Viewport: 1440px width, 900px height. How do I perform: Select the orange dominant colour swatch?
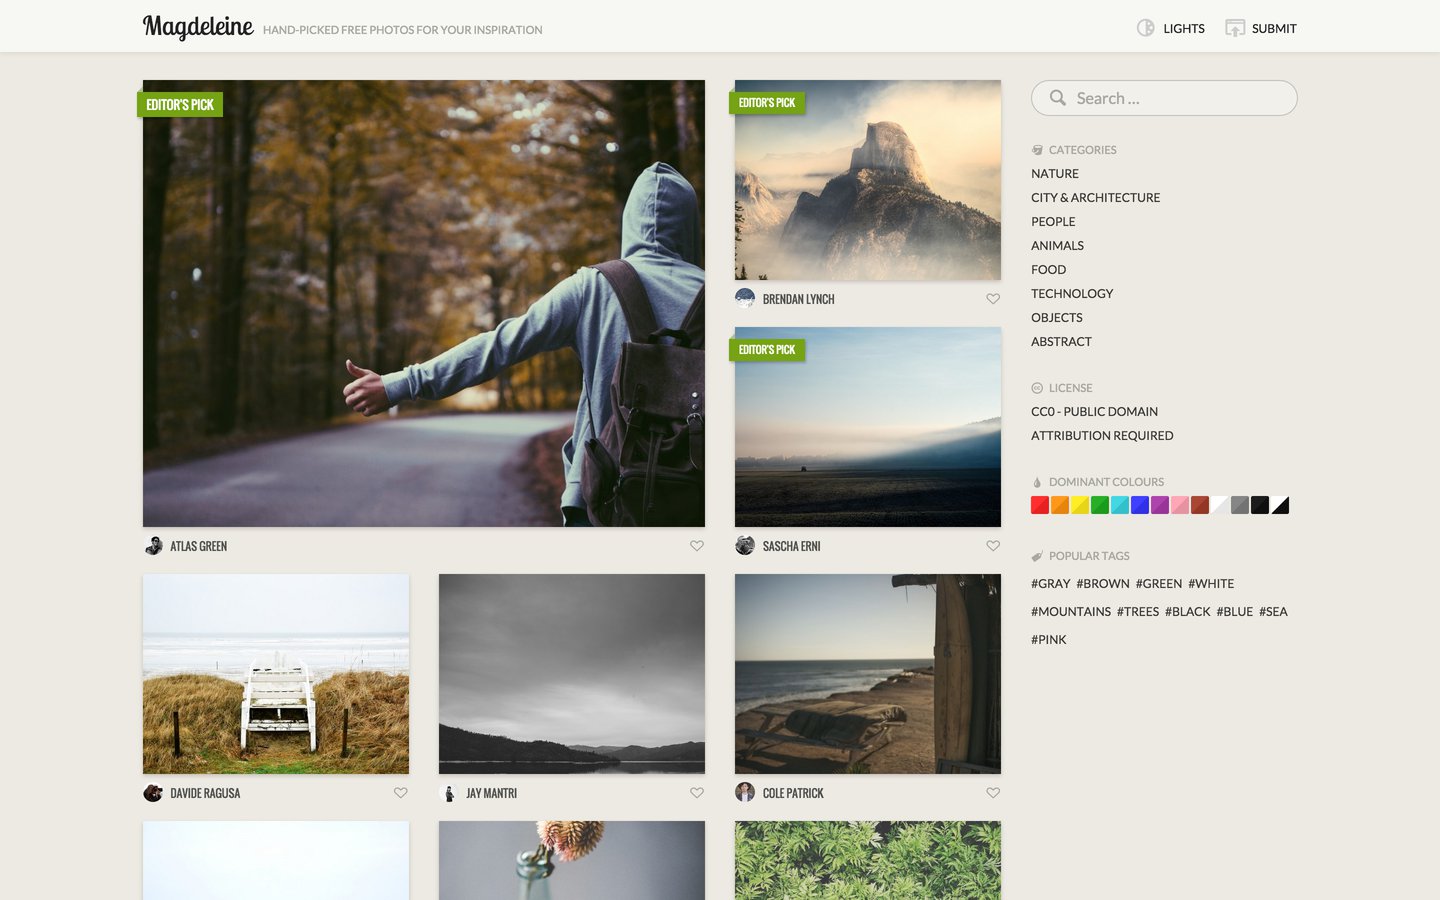coord(1060,505)
